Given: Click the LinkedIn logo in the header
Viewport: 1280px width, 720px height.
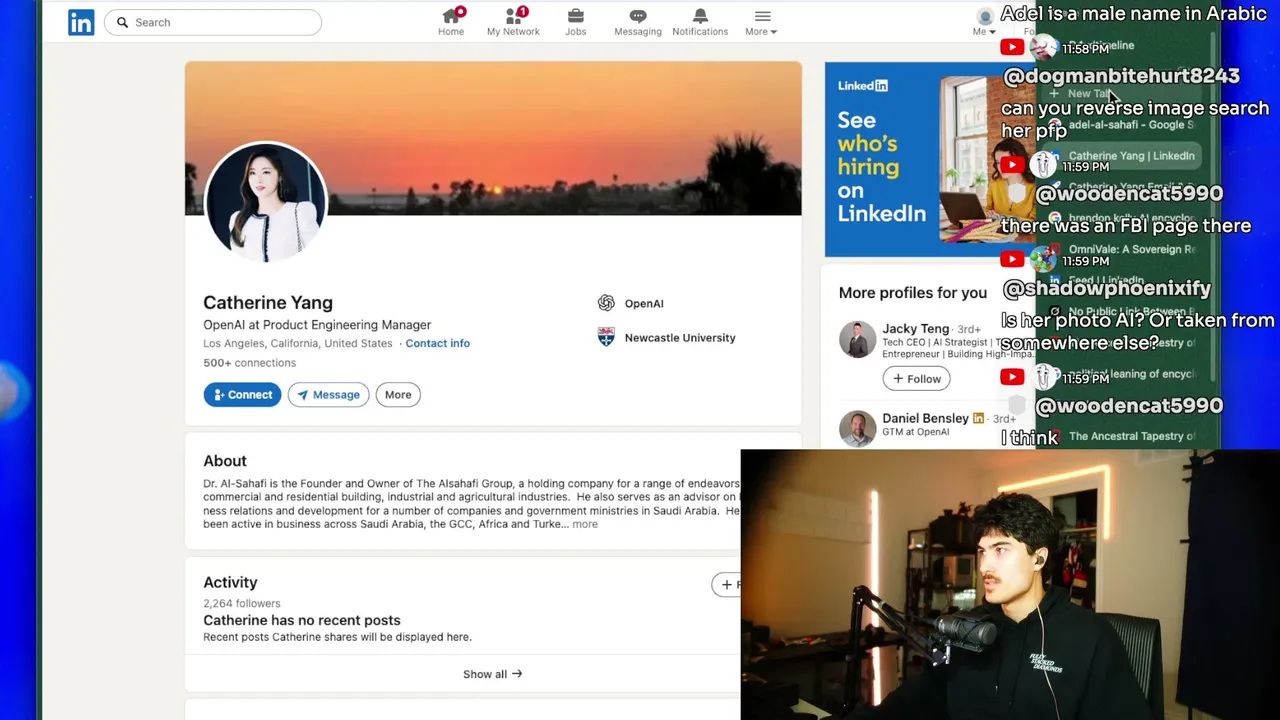Looking at the screenshot, I should pos(81,22).
